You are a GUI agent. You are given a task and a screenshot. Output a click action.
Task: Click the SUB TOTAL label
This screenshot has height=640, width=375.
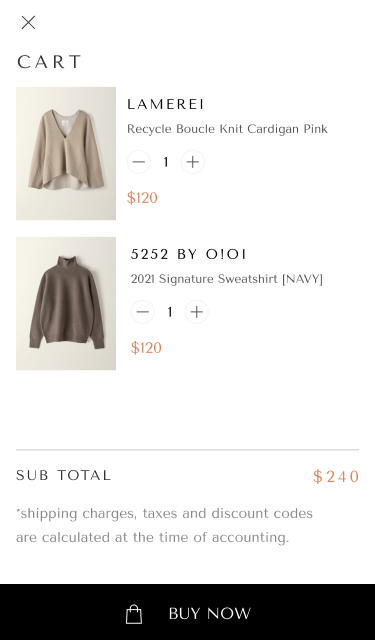click(63, 475)
